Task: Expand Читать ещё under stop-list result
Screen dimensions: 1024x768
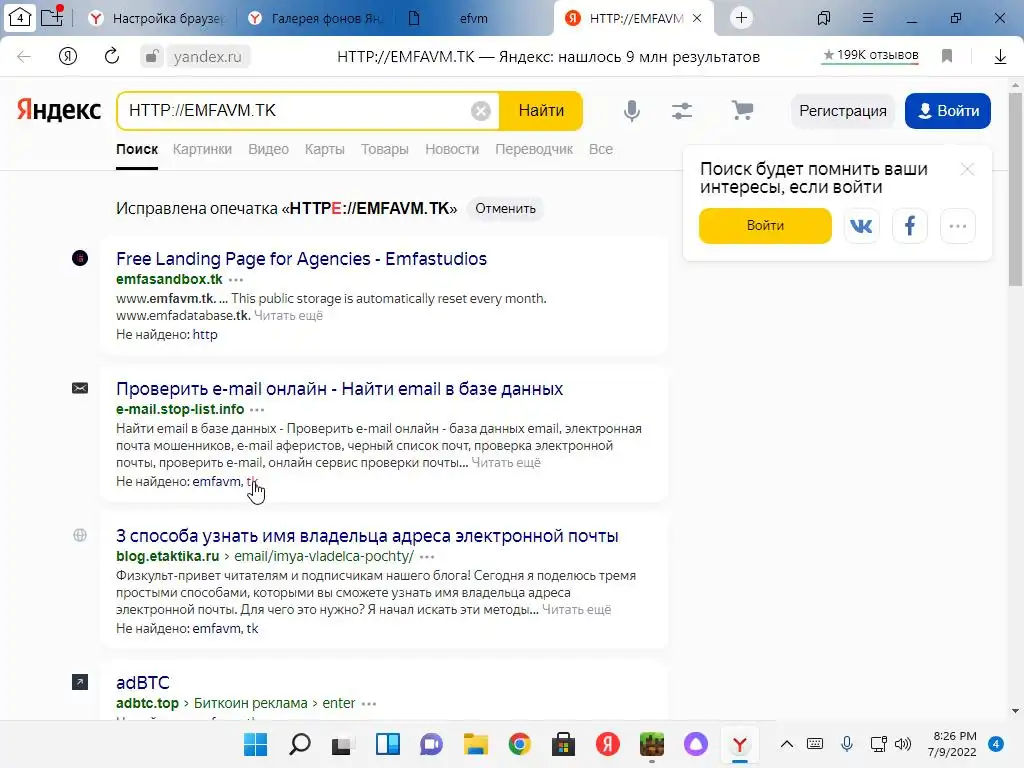Action: (x=506, y=462)
